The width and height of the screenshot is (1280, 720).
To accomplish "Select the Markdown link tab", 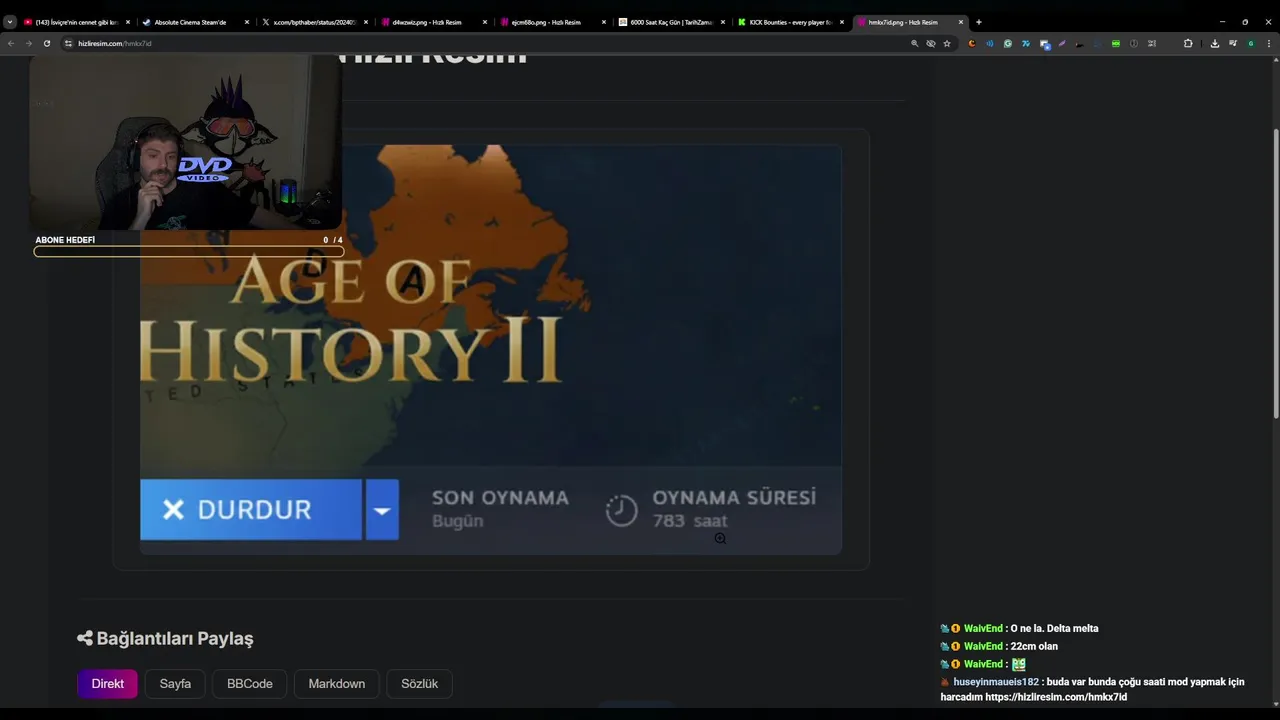I will (337, 684).
